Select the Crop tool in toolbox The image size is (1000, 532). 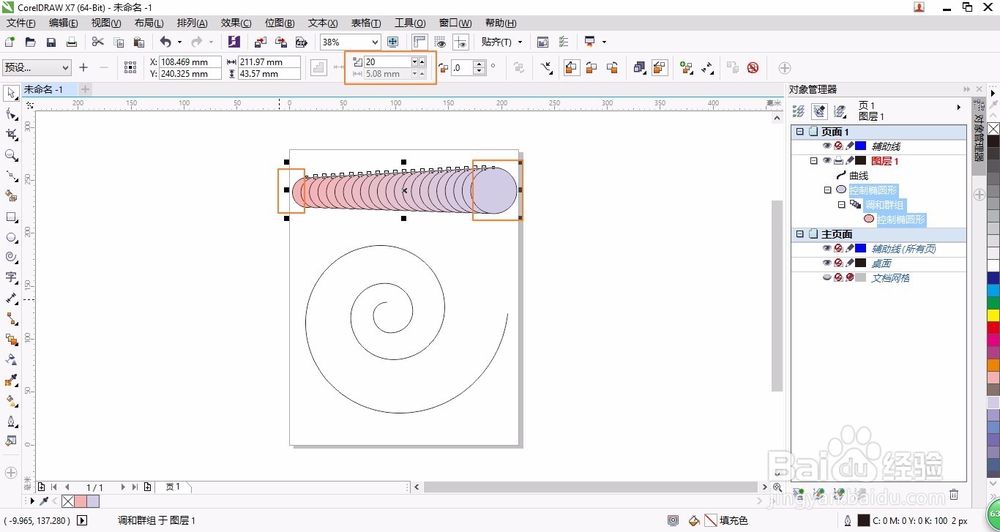point(11,135)
